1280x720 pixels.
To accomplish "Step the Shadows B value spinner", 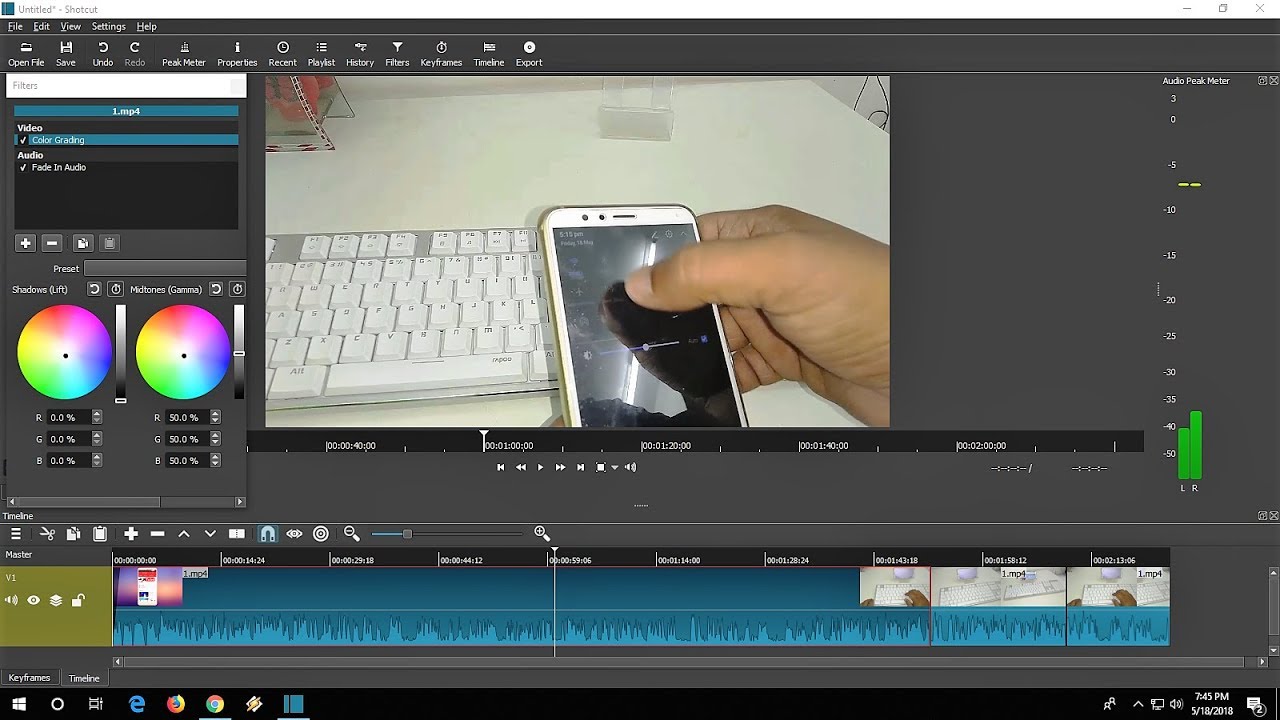I will click(x=97, y=460).
